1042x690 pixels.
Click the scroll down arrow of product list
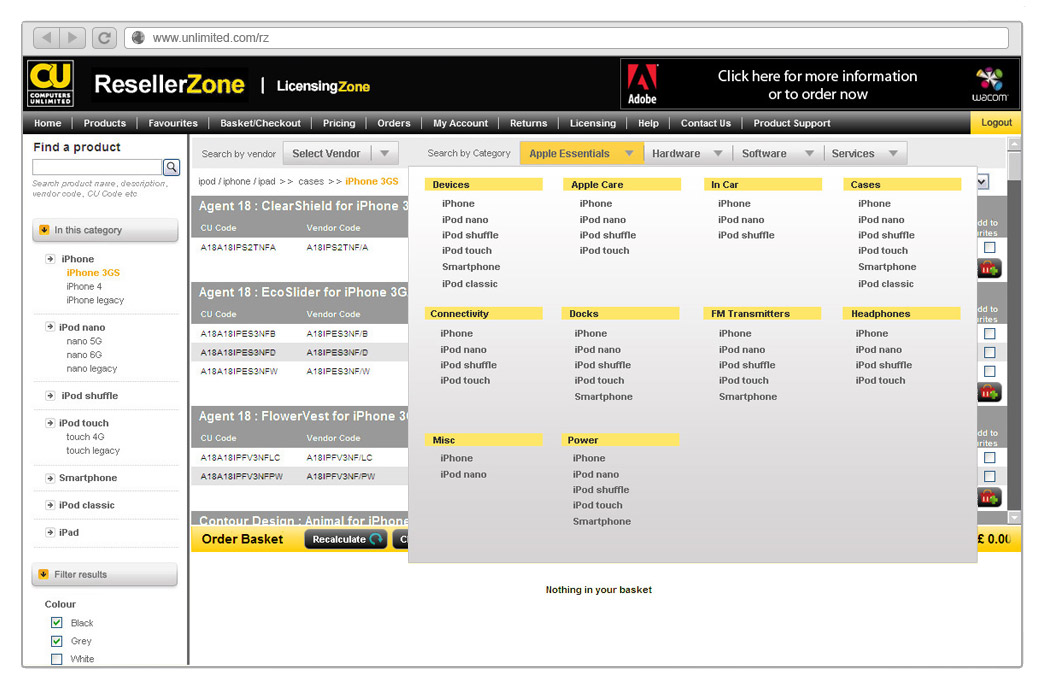click(1014, 517)
